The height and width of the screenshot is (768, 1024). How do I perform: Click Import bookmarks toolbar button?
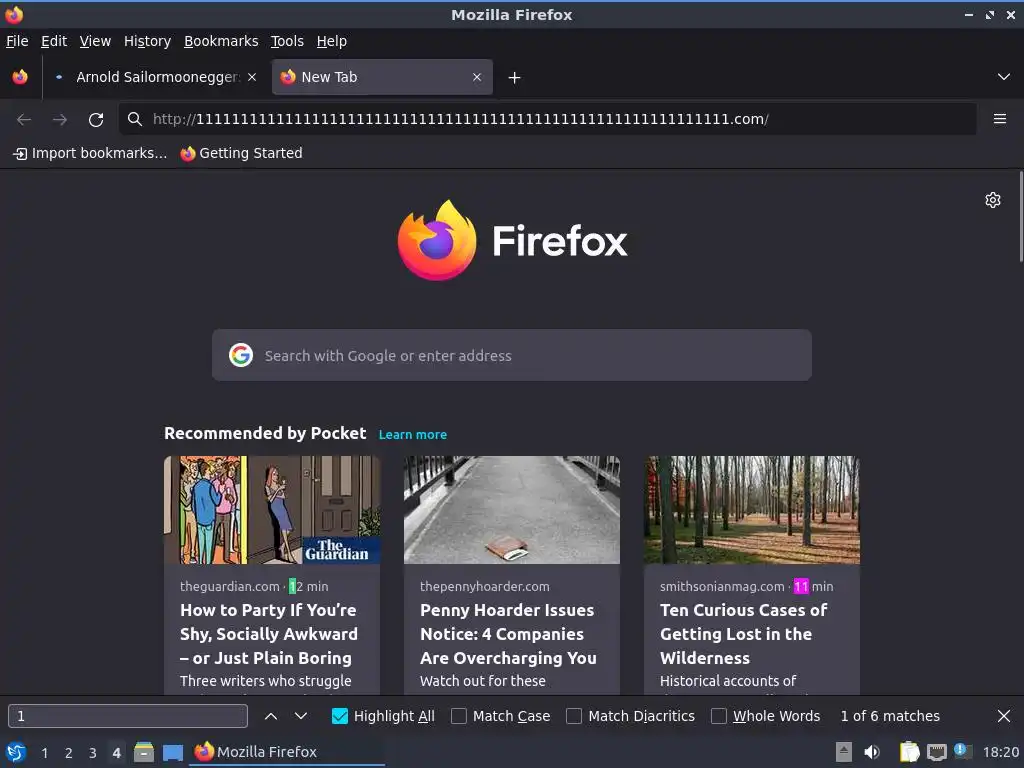[90, 153]
